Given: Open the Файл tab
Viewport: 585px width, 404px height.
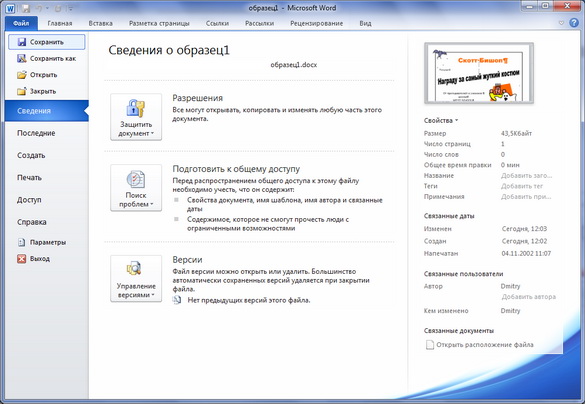Looking at the screenshot, I should 21,23.
